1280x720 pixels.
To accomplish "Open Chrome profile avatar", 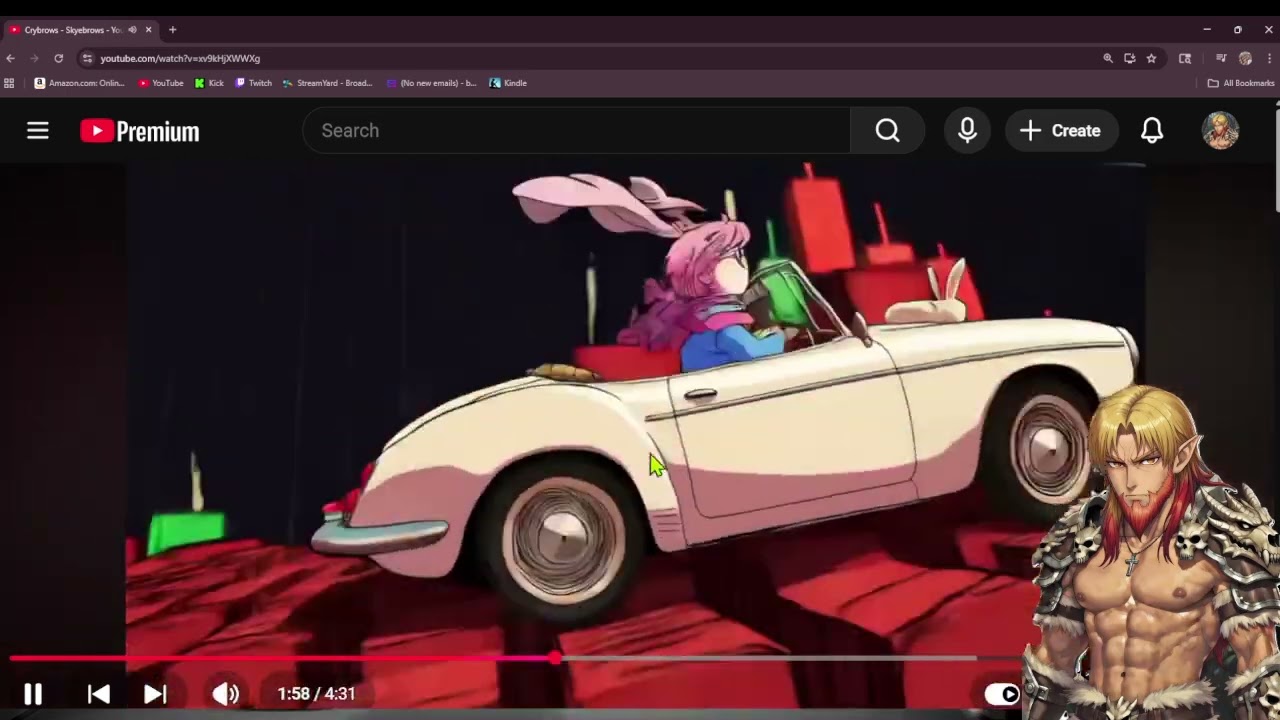I will 1245,59.
